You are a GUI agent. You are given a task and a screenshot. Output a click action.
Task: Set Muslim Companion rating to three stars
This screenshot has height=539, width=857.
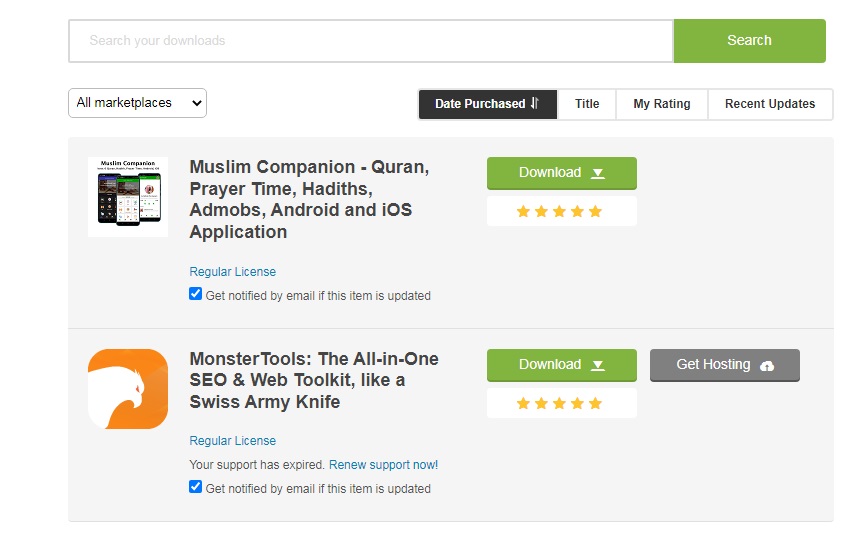point(559,212)
